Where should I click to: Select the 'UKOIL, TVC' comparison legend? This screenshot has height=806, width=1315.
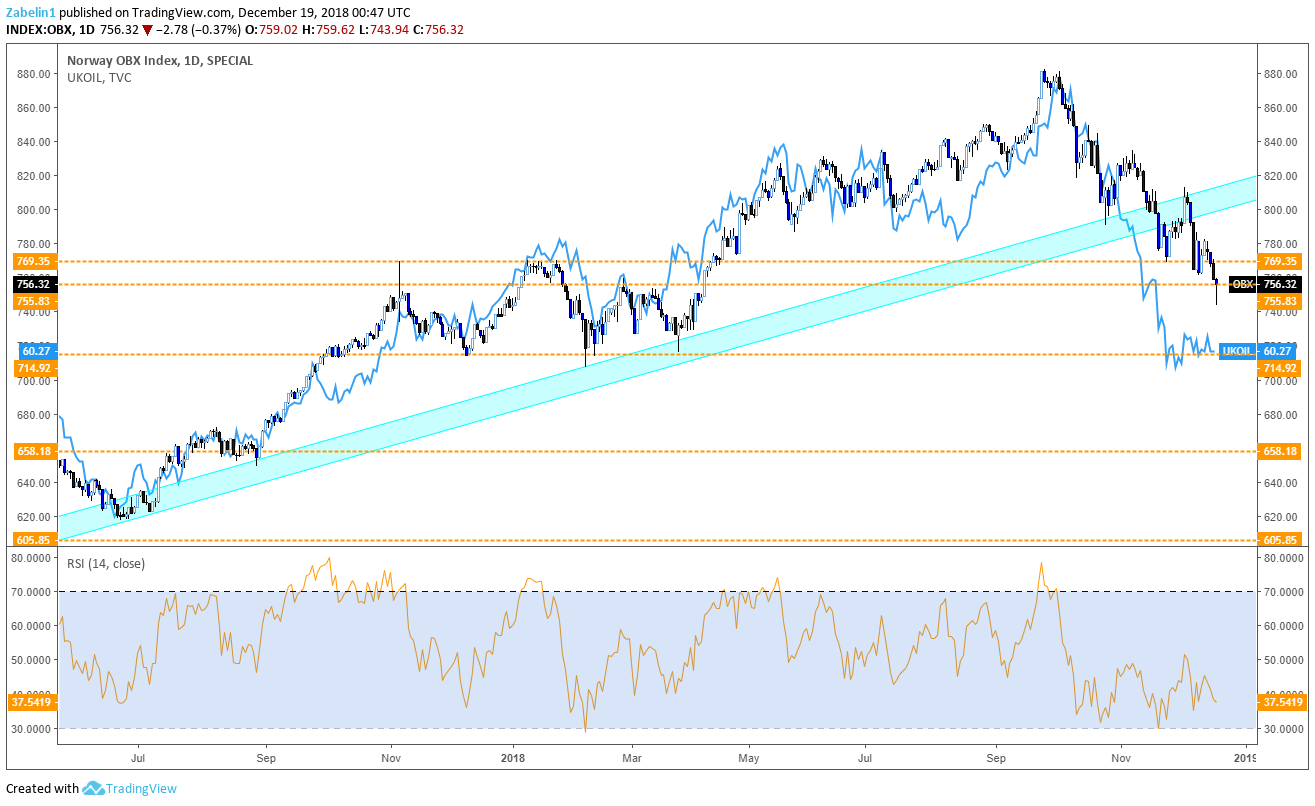point(99,77)
